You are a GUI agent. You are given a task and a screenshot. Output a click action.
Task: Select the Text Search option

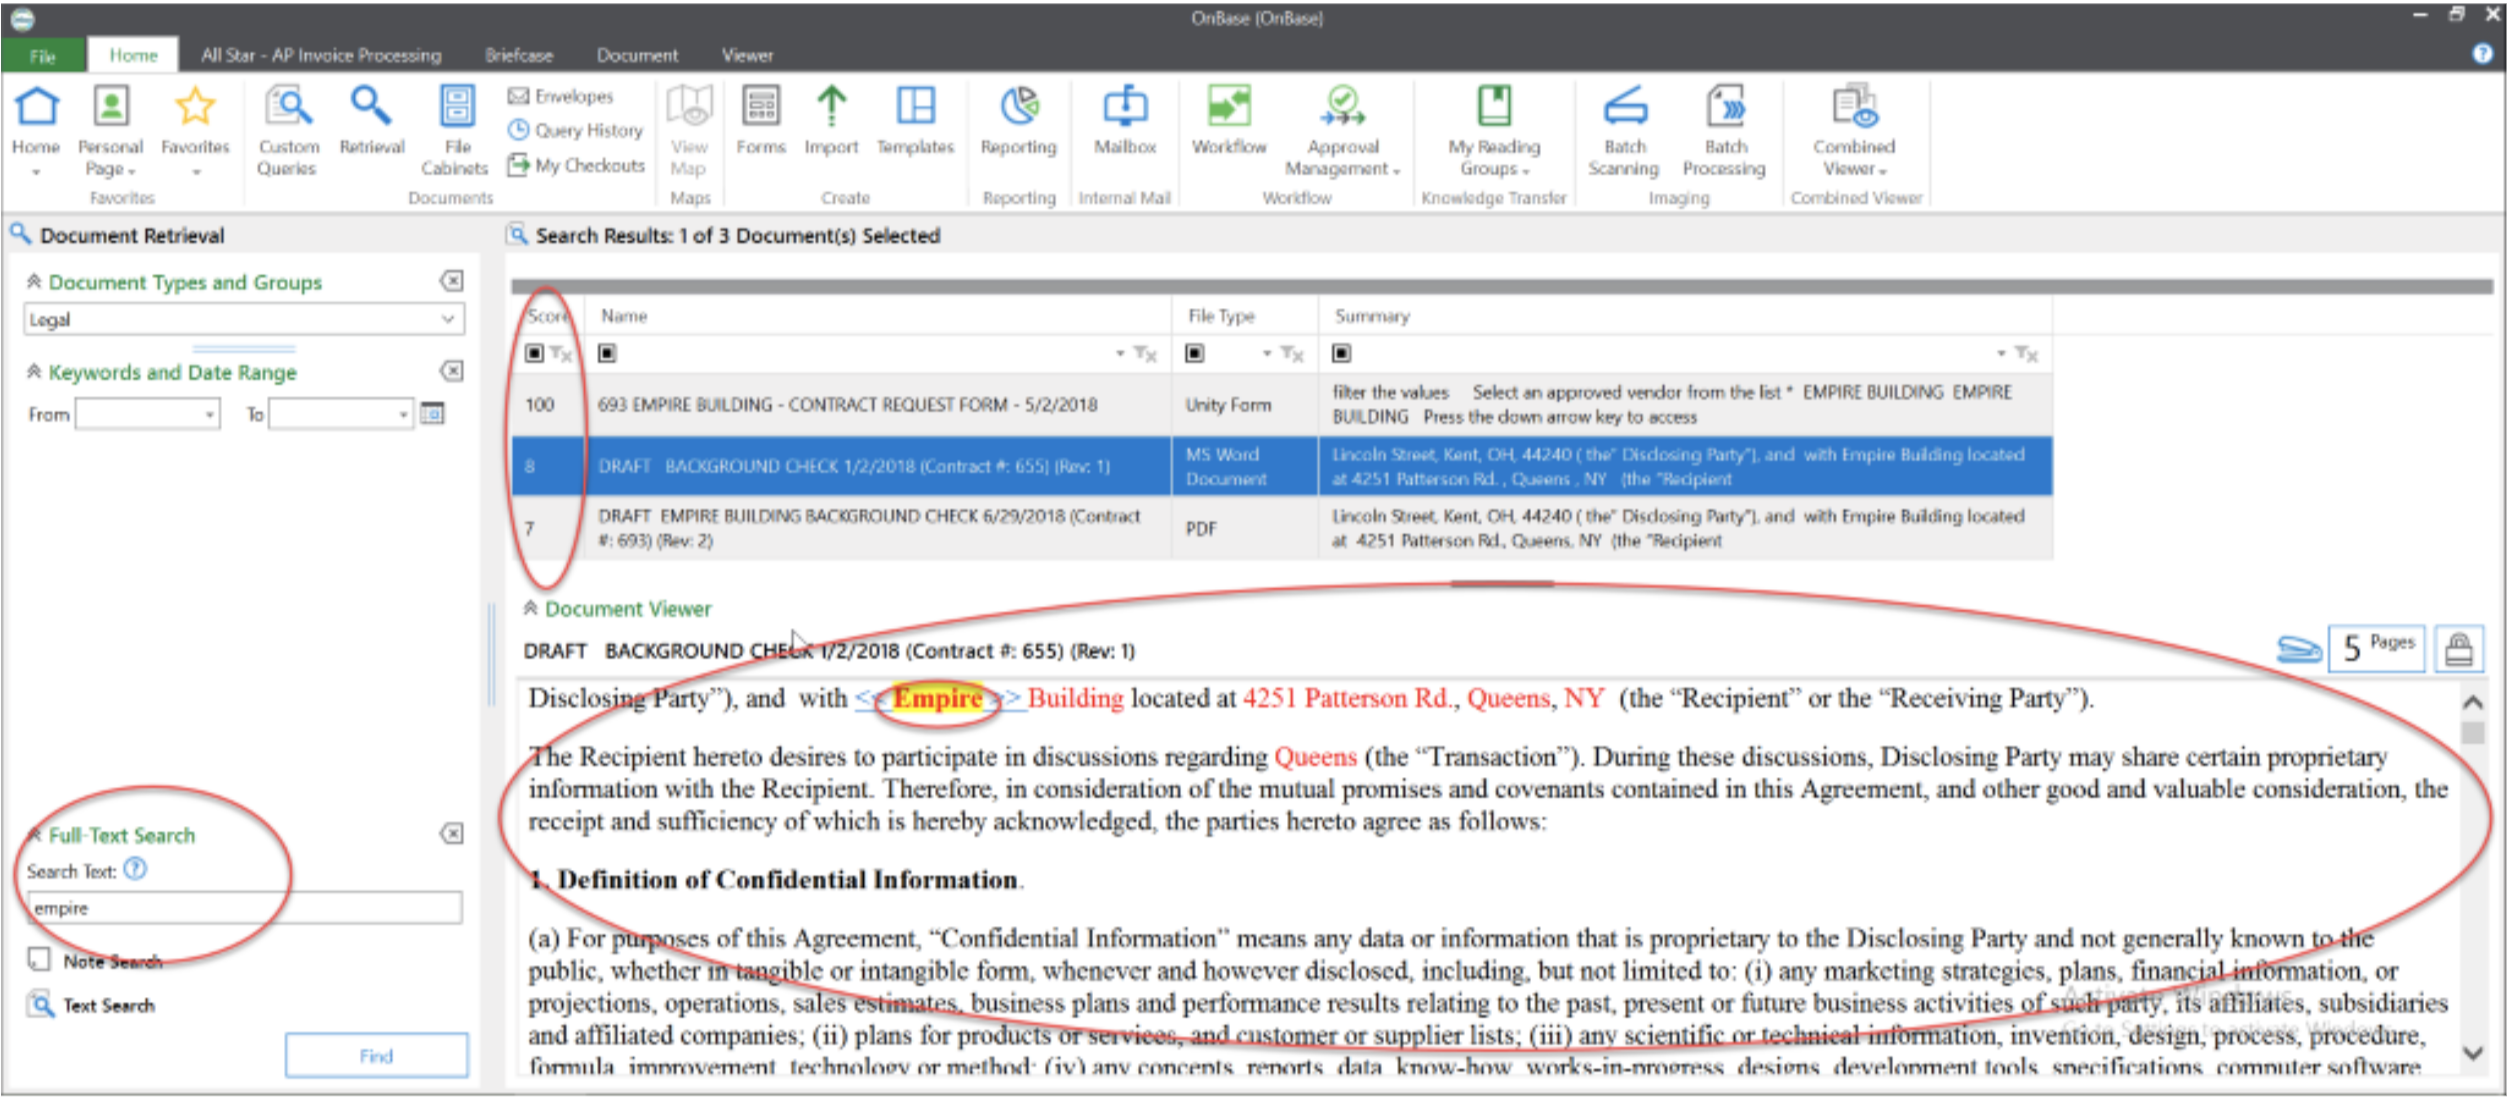(108, 1005)
